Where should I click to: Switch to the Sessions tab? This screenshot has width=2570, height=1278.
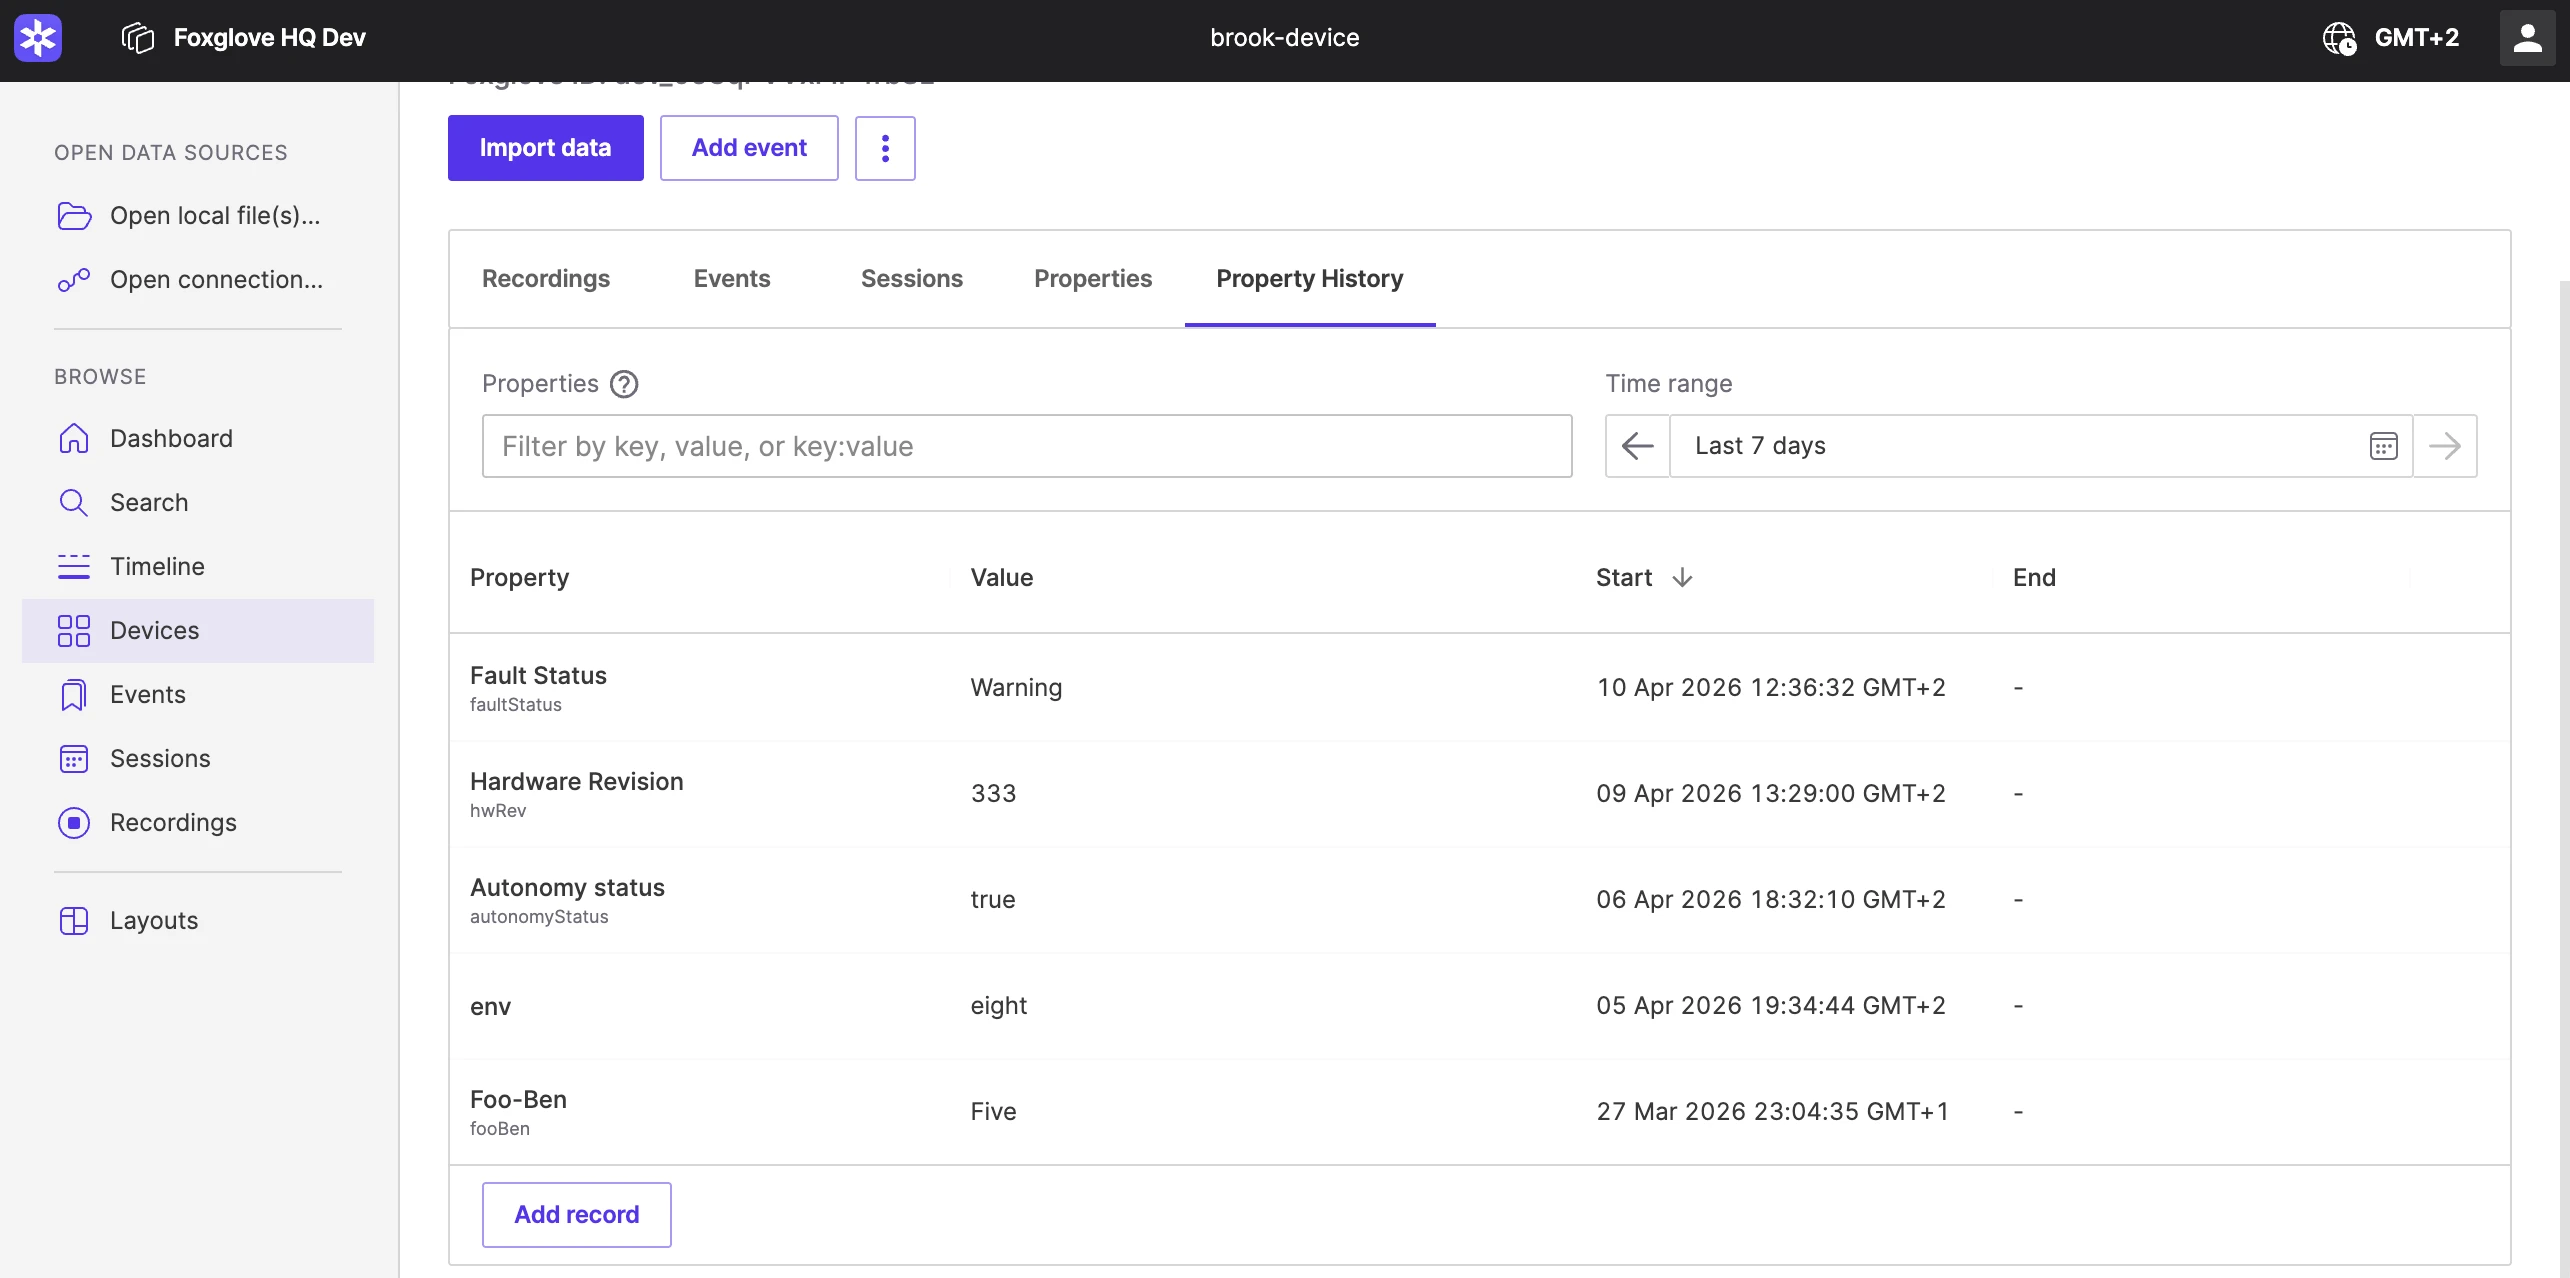tap(911, 279)
